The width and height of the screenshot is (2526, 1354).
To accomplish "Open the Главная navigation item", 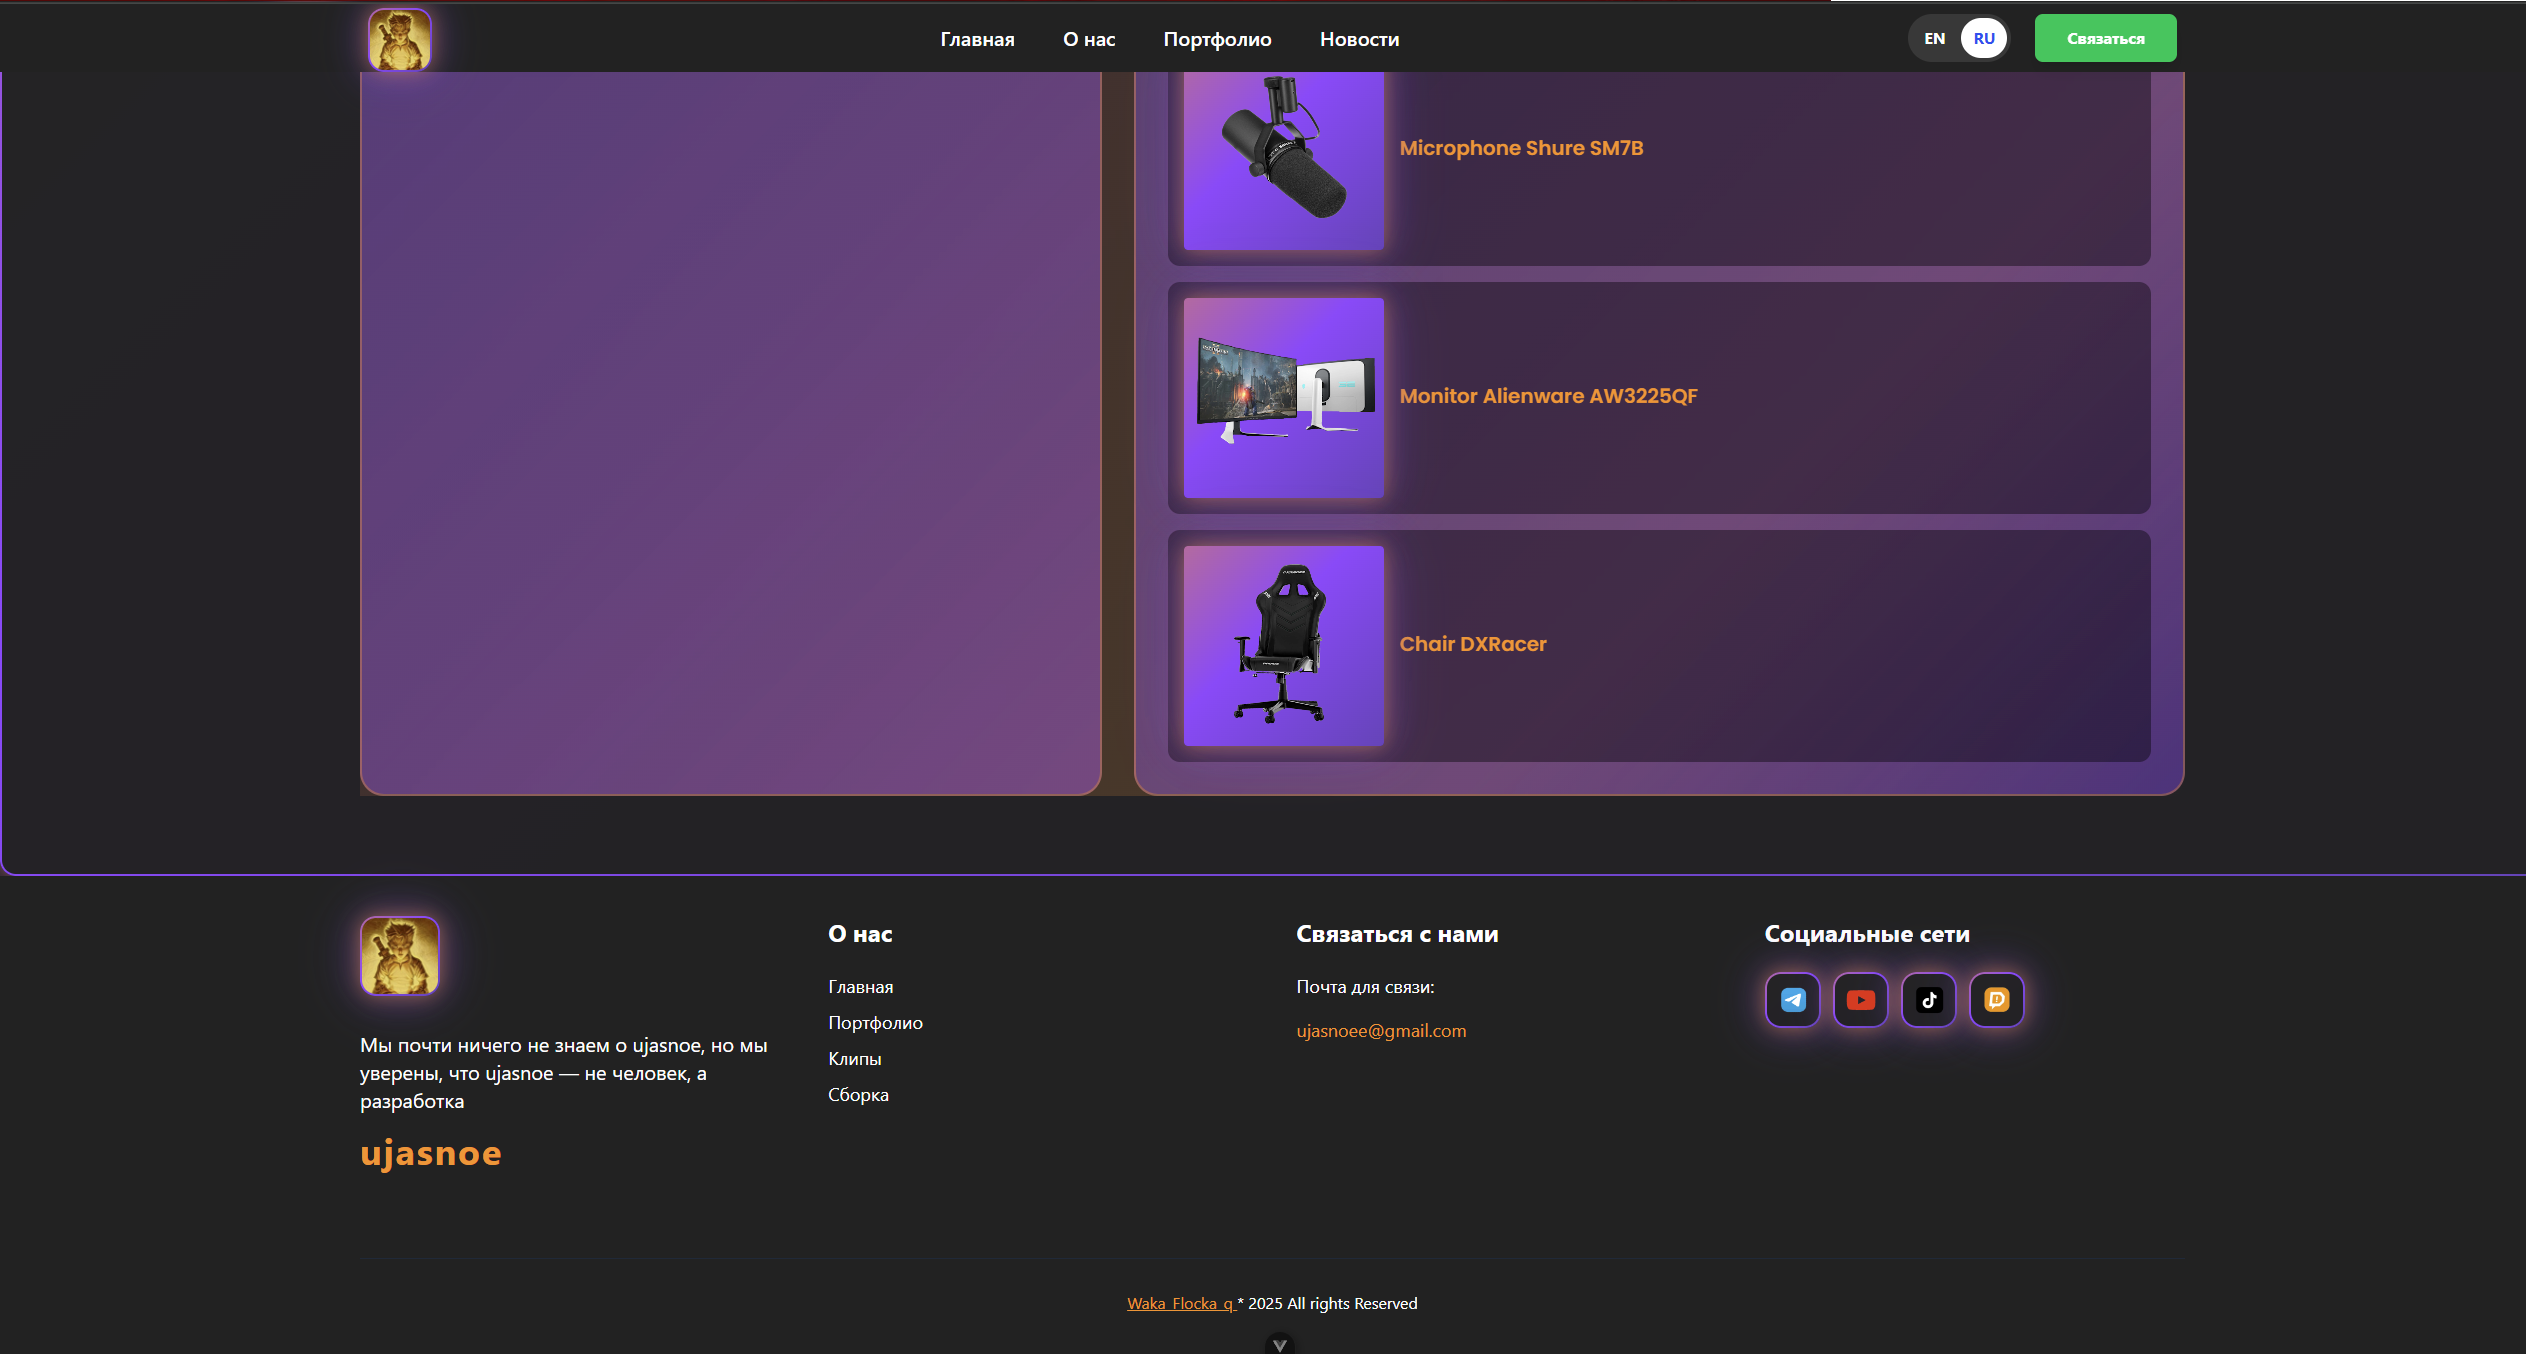I will 977,39.
